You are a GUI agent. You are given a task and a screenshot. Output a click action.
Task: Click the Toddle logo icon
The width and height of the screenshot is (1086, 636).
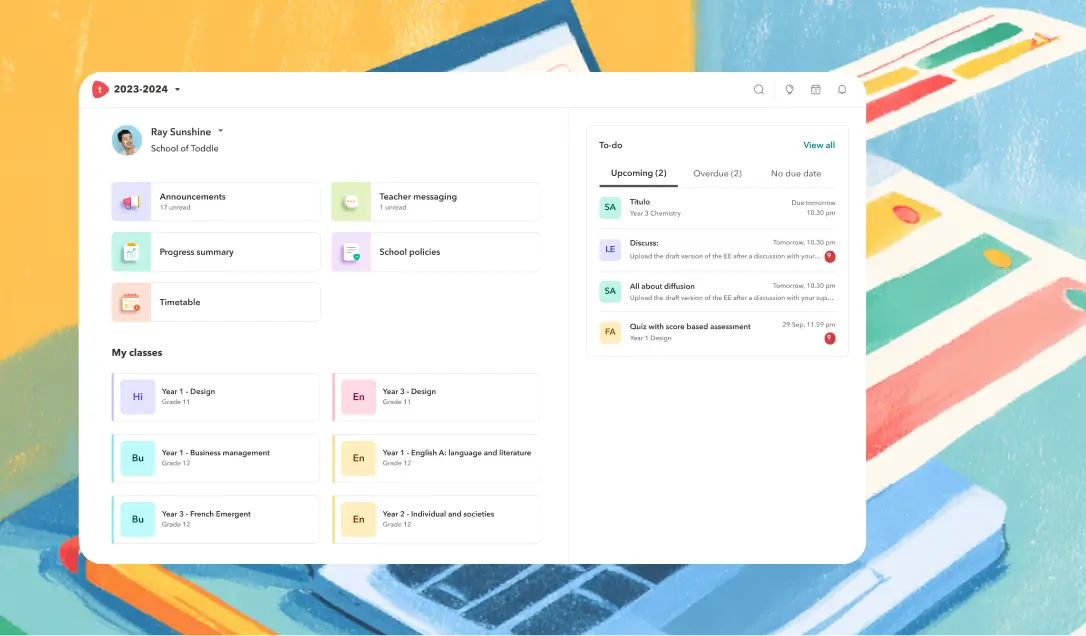click(100, 89)
